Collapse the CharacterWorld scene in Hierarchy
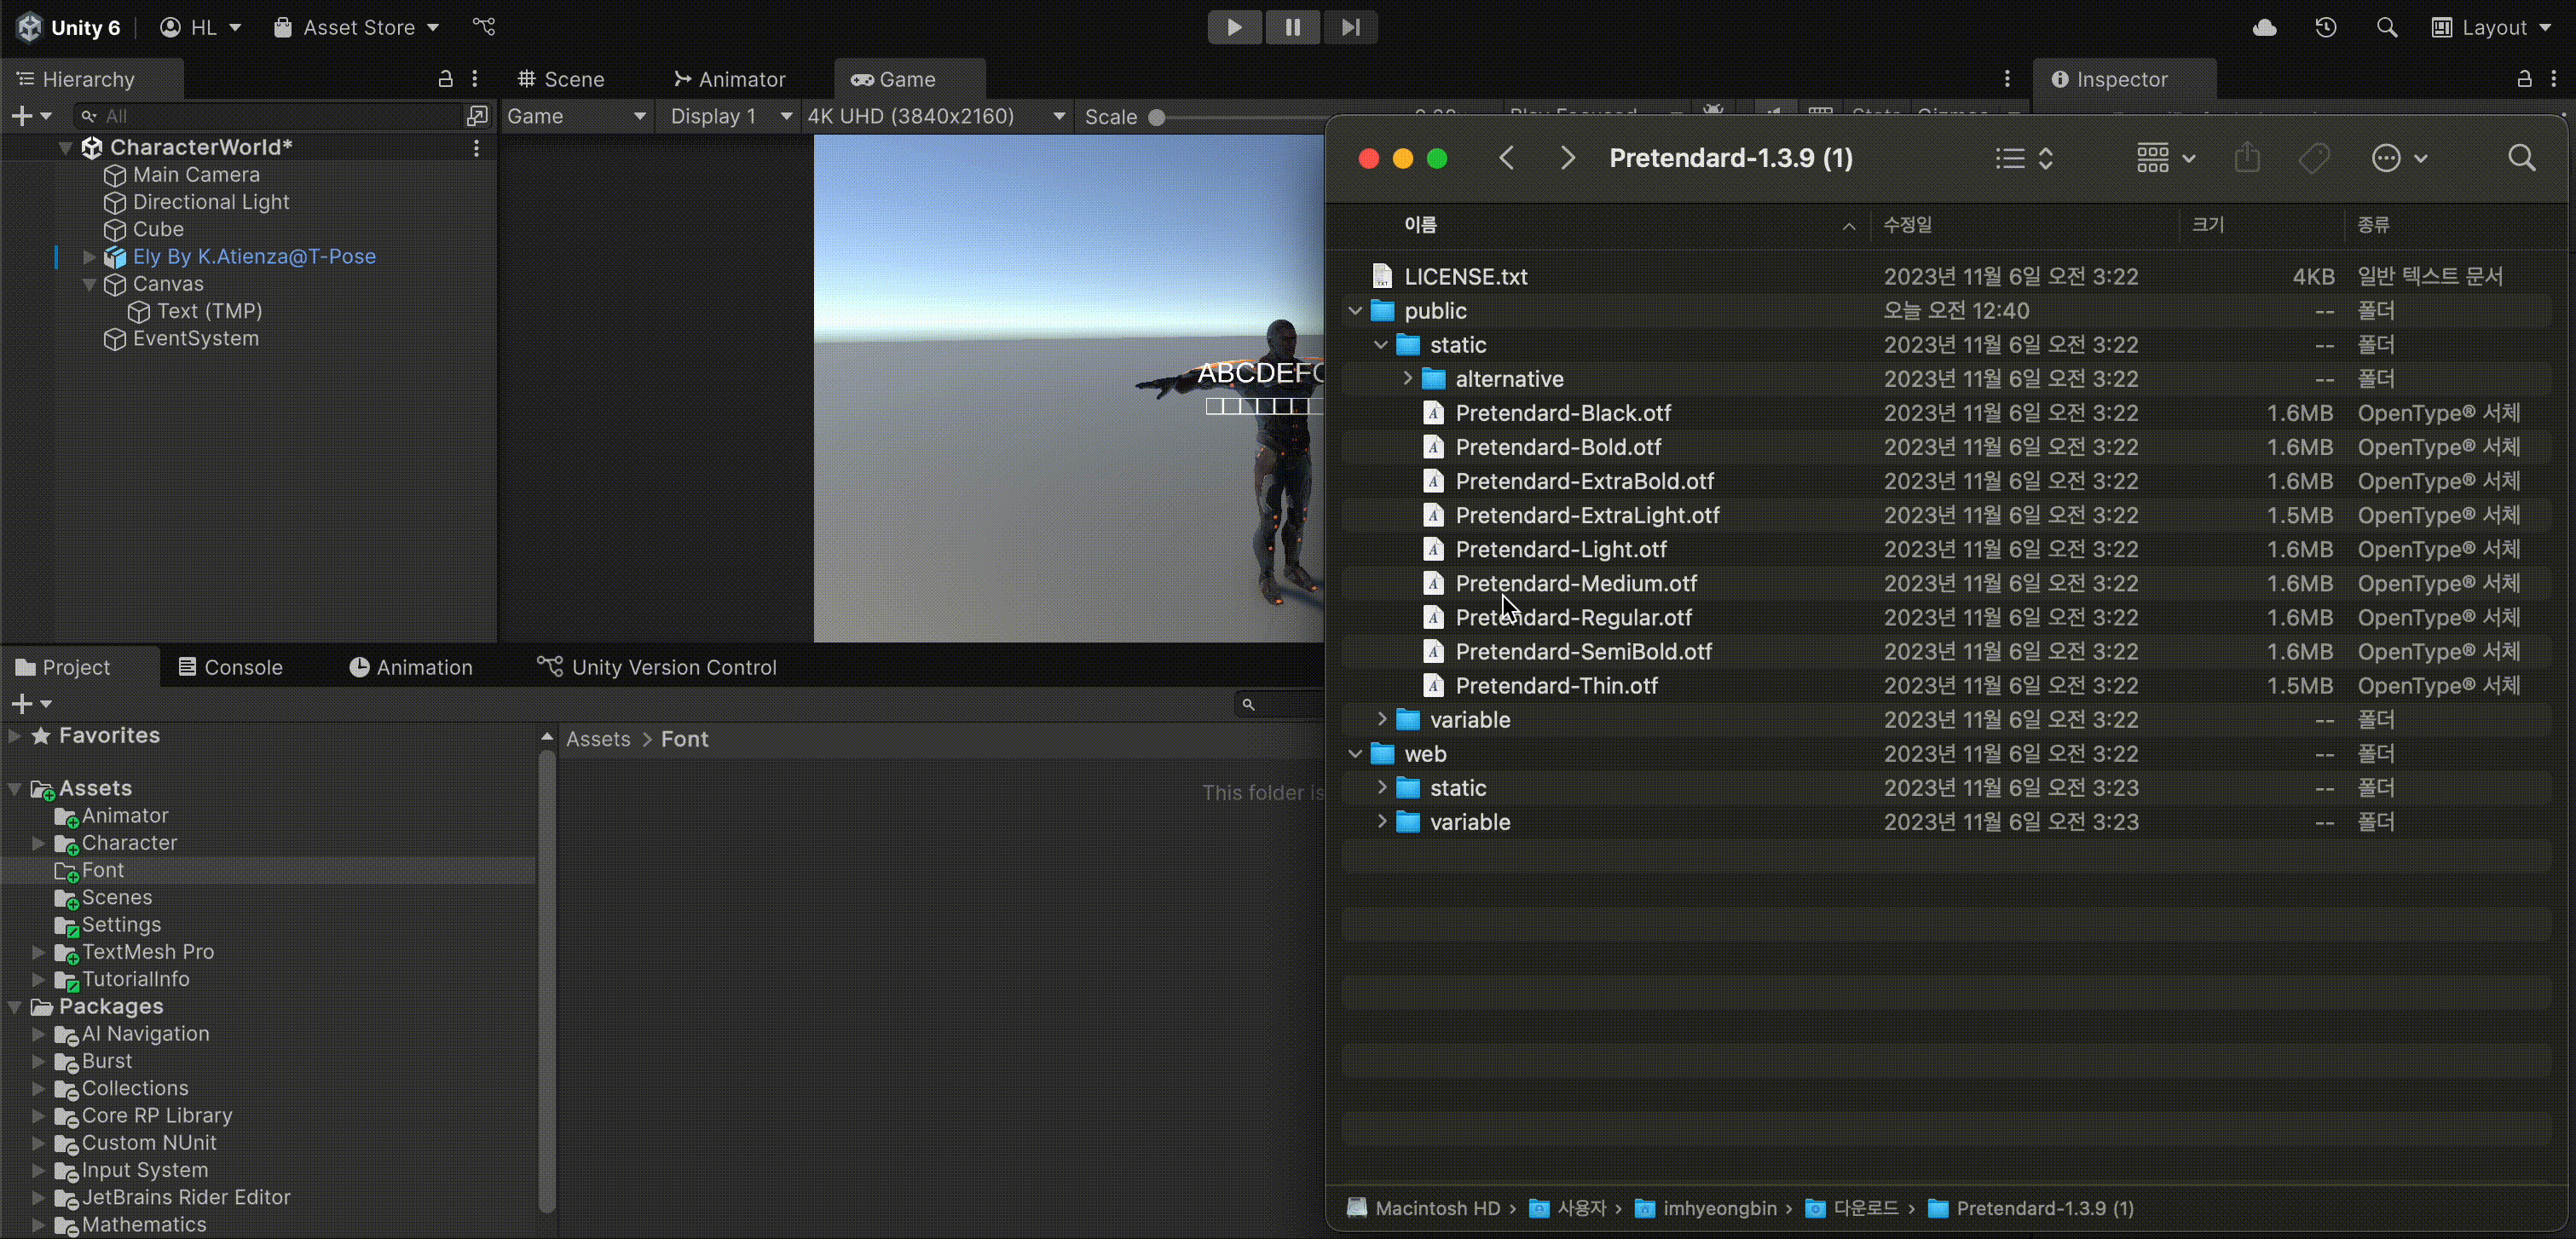The image size is (2576, 1239). [x=66, y=148]
